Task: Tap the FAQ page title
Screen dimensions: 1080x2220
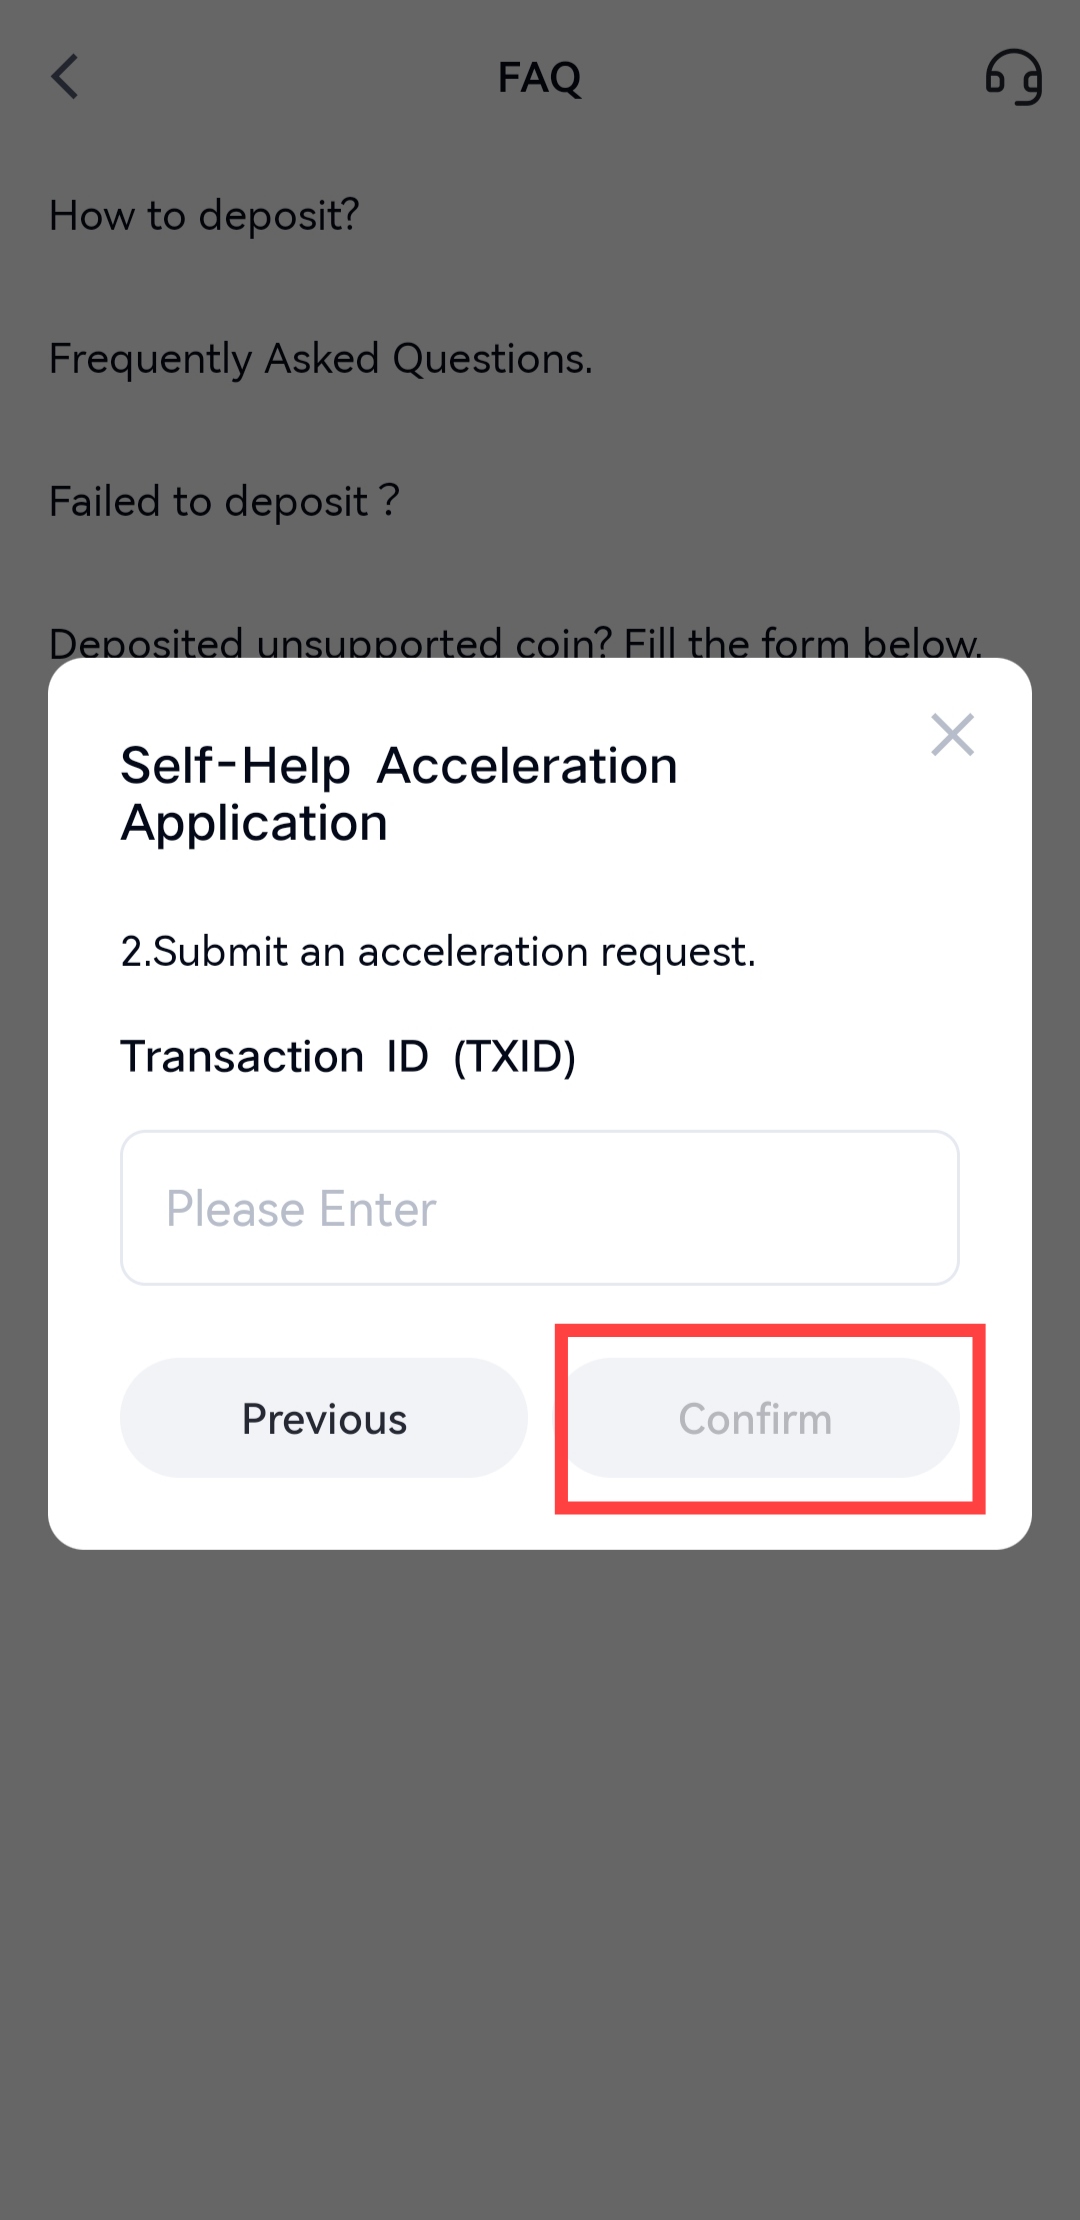Action: pyautogui.click(x=539, y=77)
